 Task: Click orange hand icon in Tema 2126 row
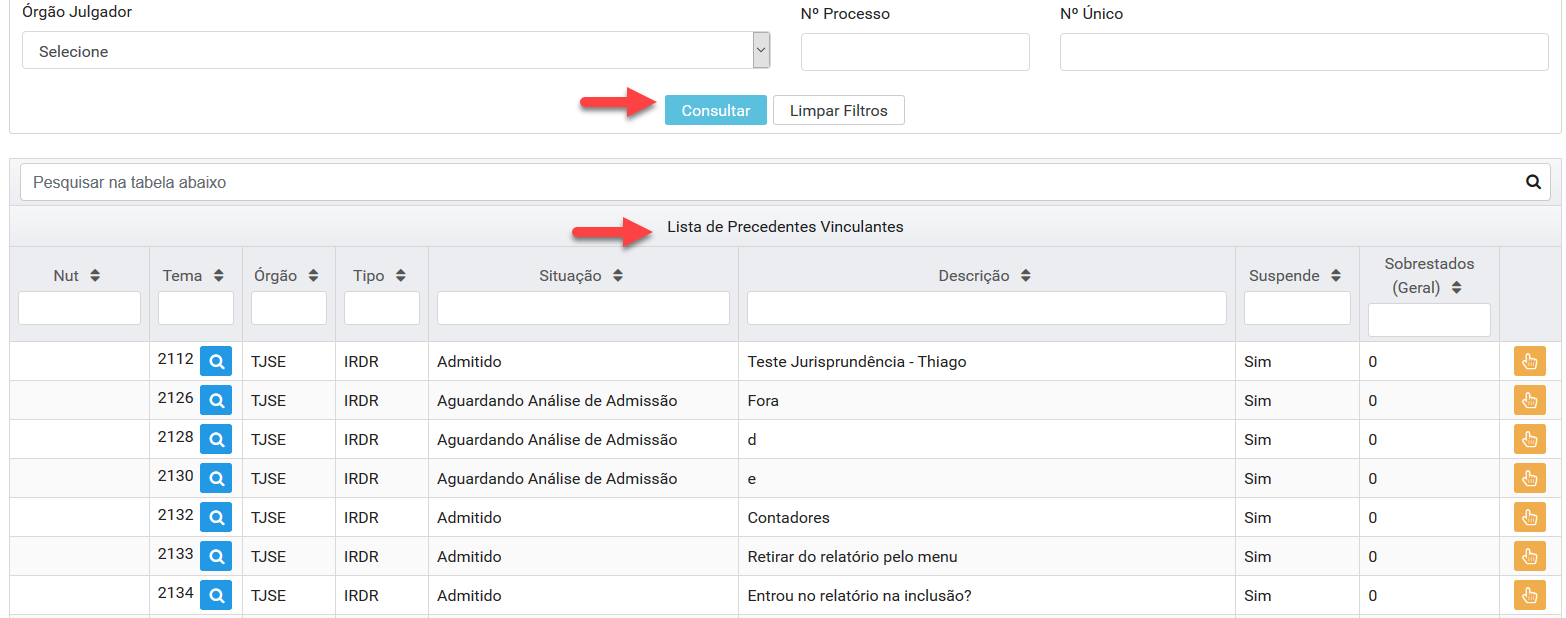[1529, 401]
